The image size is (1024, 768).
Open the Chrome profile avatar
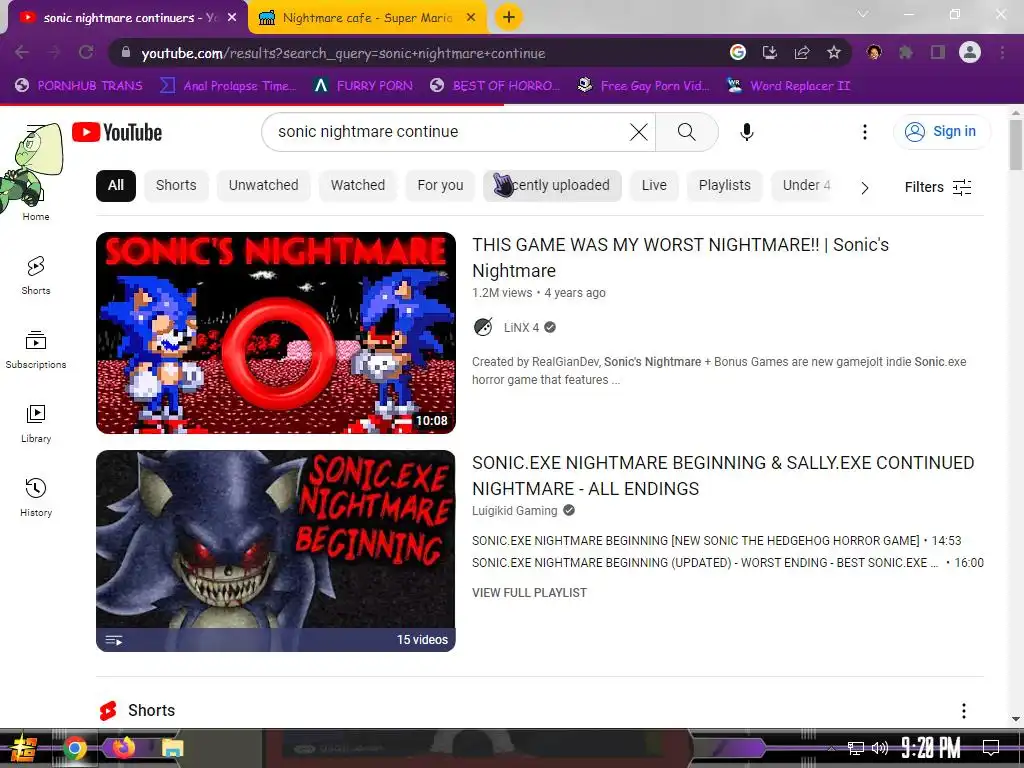[x=970, y=52]
